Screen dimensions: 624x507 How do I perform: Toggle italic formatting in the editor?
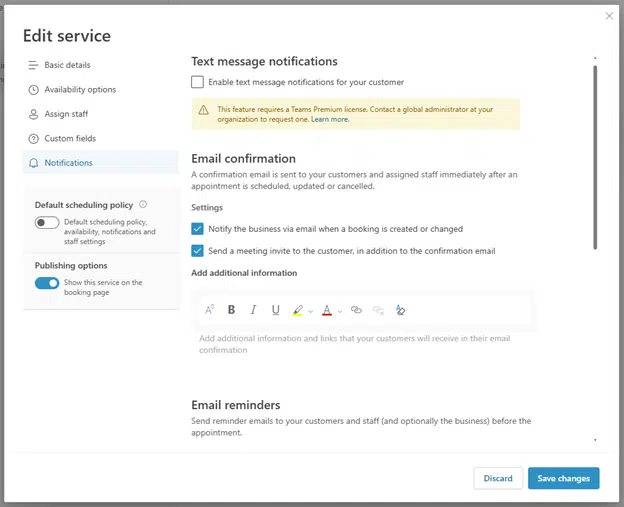tap(253, 310)
